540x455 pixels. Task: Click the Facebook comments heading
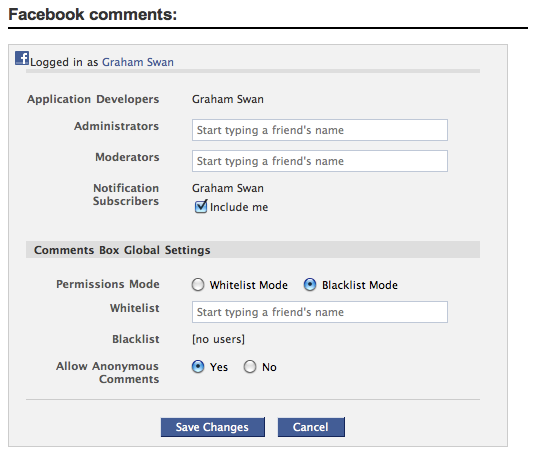[x=93, y=14]
